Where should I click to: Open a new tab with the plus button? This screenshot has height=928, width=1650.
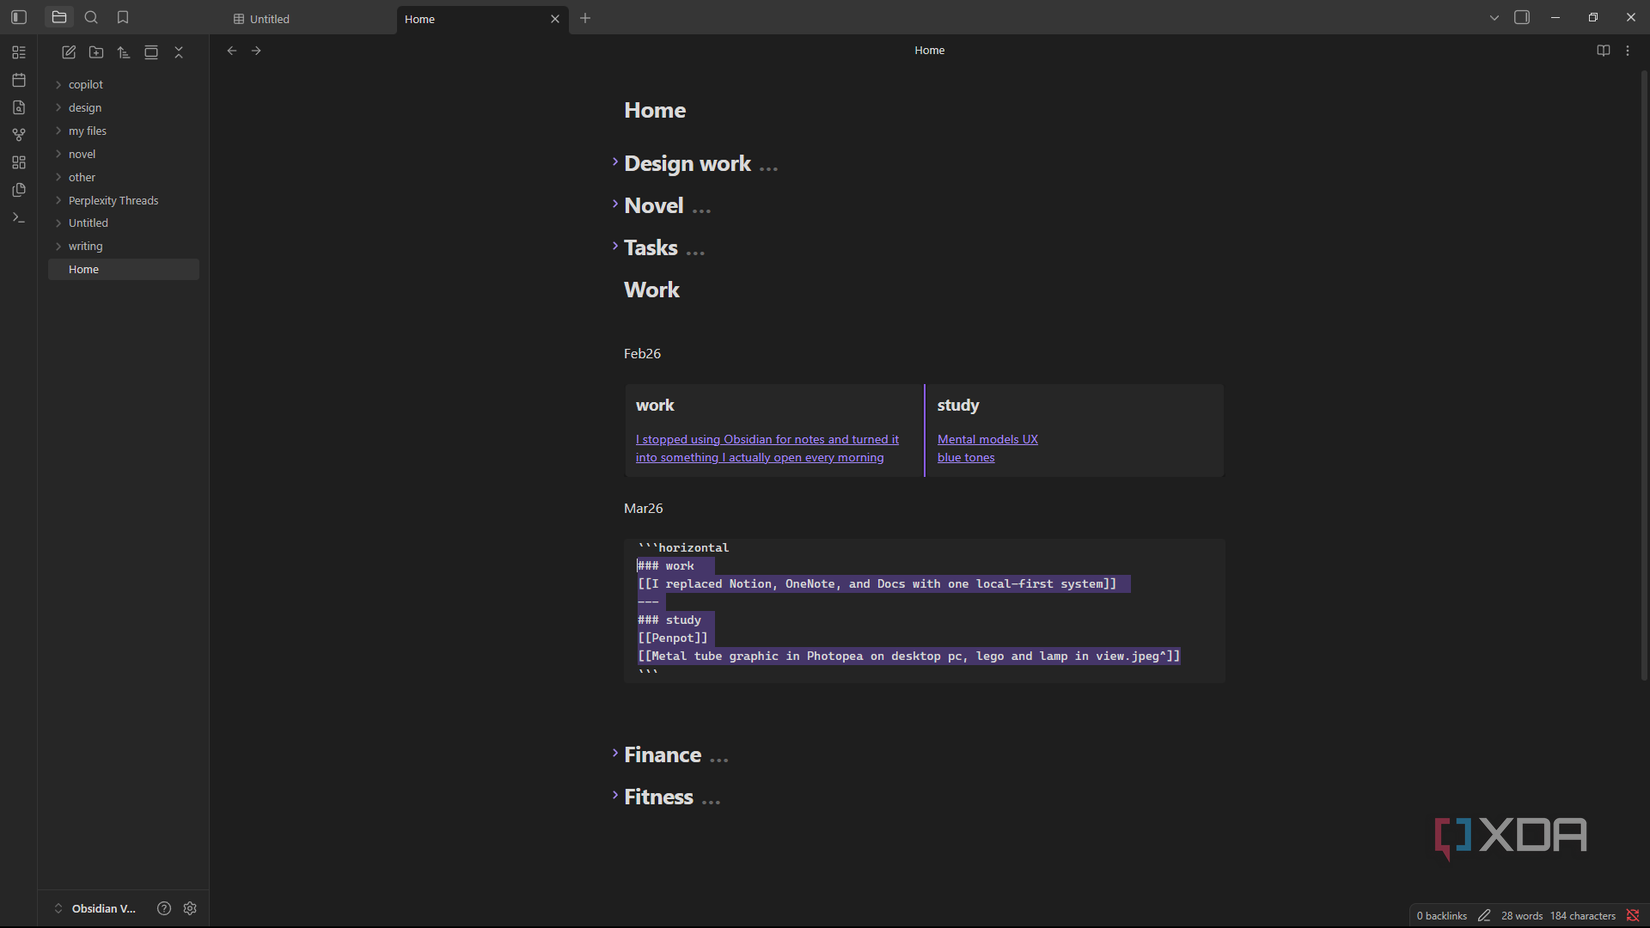coord(585,18)
